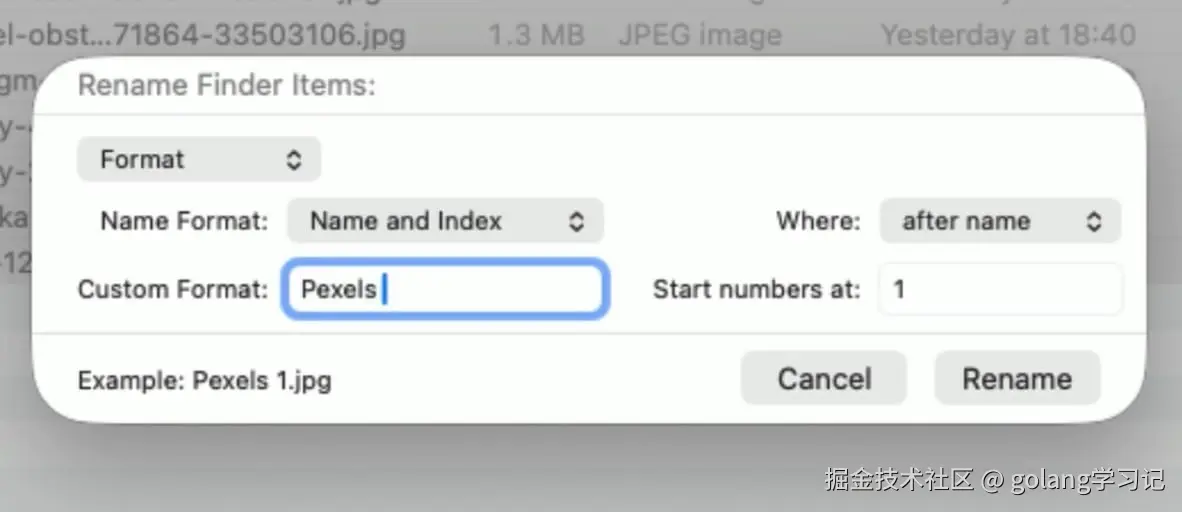The height and width of the screenshot is (512, 1182).
Task: Click the Custom Format label
Action: 173,290
